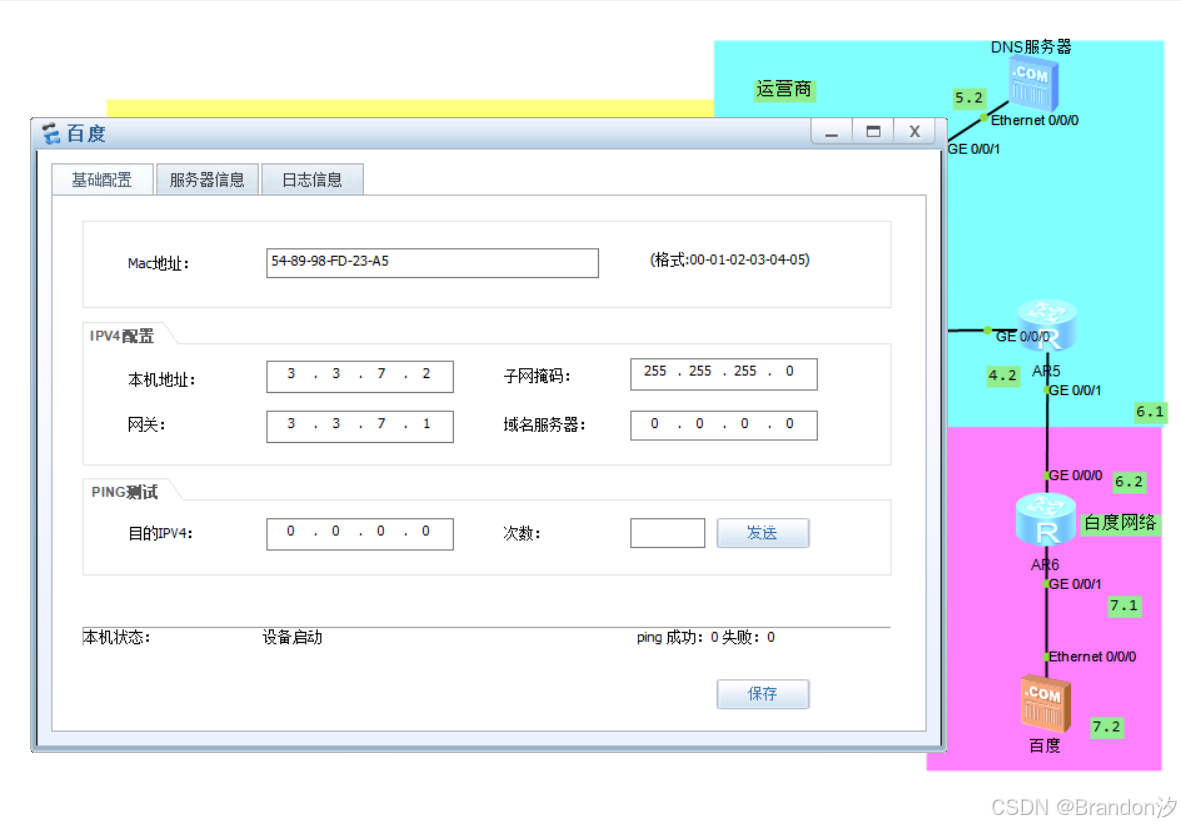Viewport: 1181px width, 827px height.
Task: Click the 百度 server icon in topology
Action: tap(1045, 705)
